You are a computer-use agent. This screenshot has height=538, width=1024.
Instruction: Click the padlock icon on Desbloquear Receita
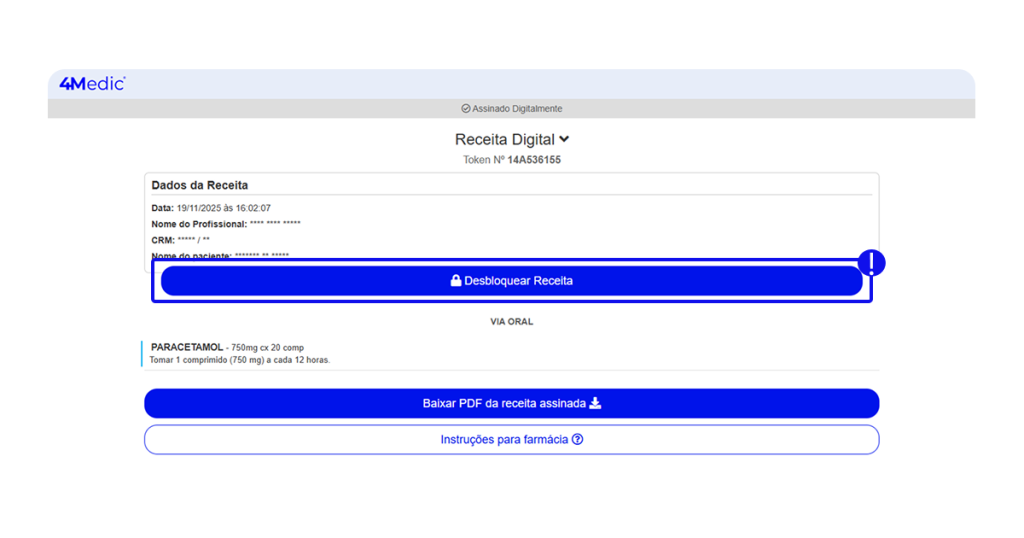(456, 281)
